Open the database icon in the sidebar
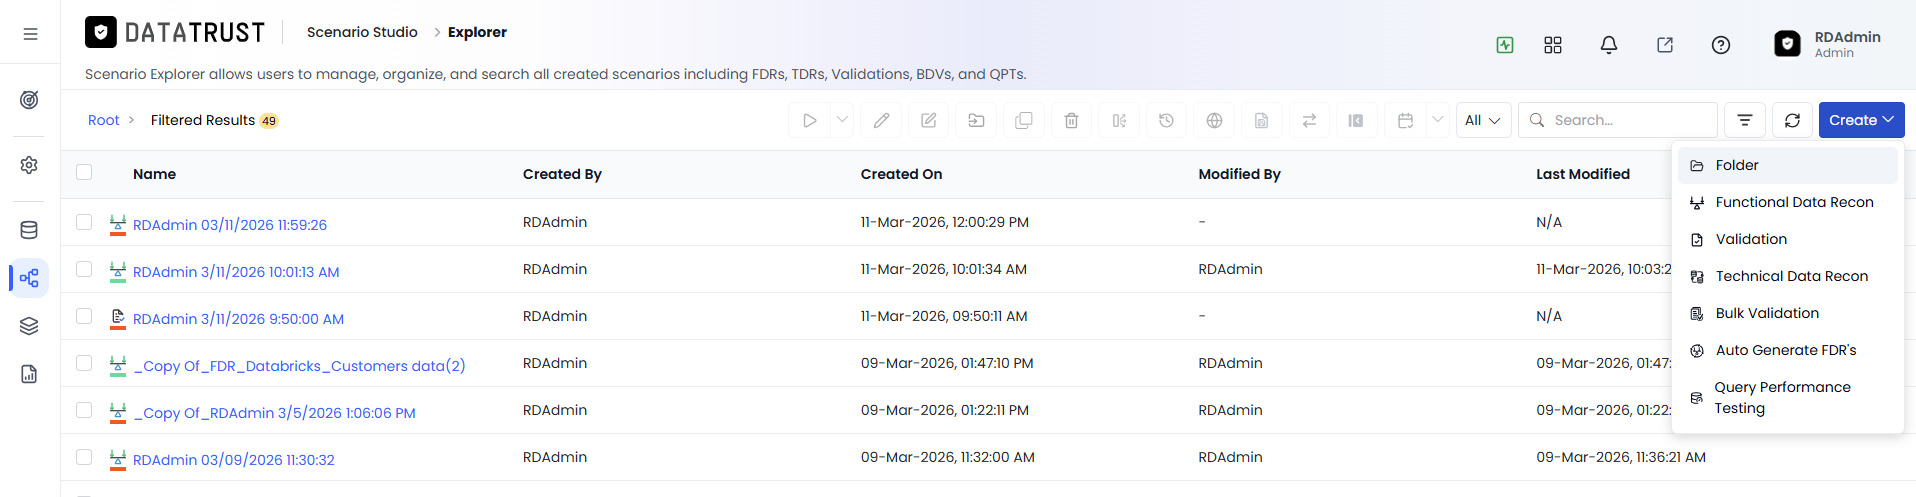This screenshot has height=497, width=1916. 29,230
